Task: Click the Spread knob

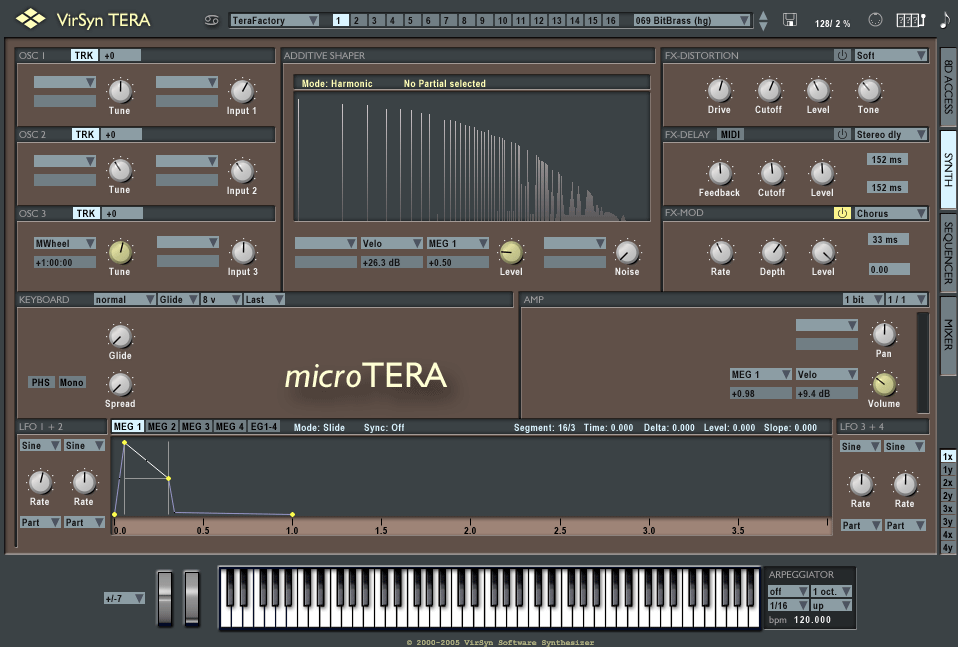Action: coord(120,384)
